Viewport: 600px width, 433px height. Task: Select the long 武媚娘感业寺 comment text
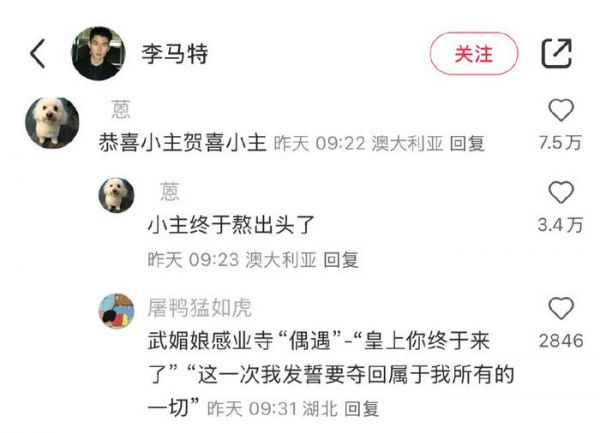pyautogui.click(x=331, y=374)
